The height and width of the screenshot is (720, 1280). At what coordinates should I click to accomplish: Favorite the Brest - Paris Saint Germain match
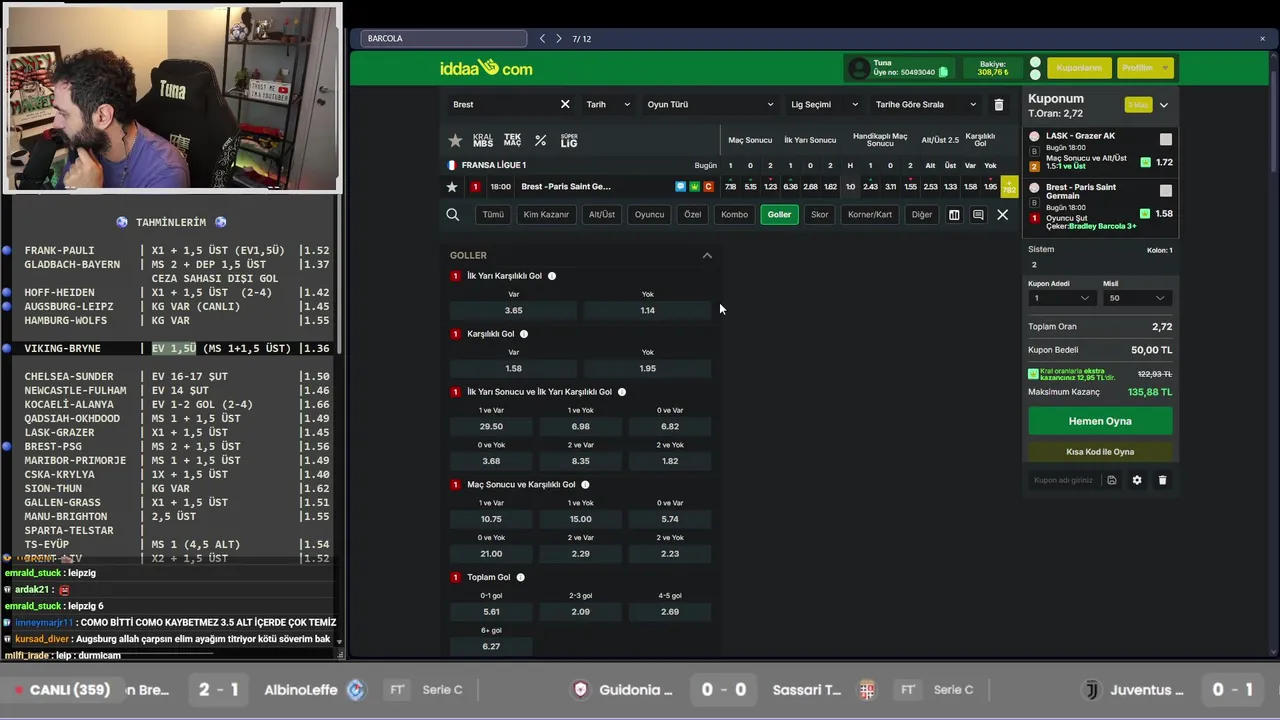tap(452, 187)
